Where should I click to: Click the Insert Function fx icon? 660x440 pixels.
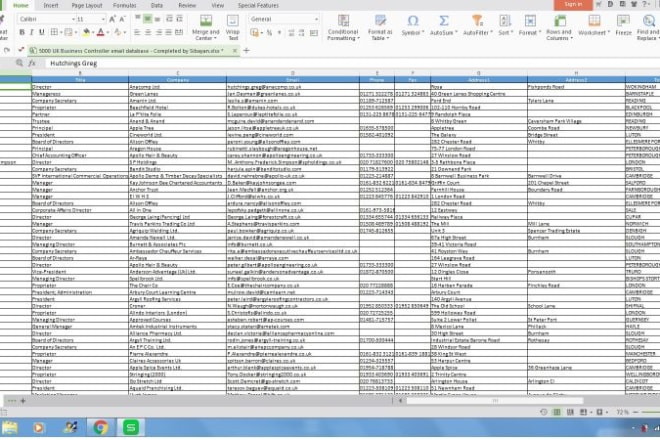click(x=32, y=63)
